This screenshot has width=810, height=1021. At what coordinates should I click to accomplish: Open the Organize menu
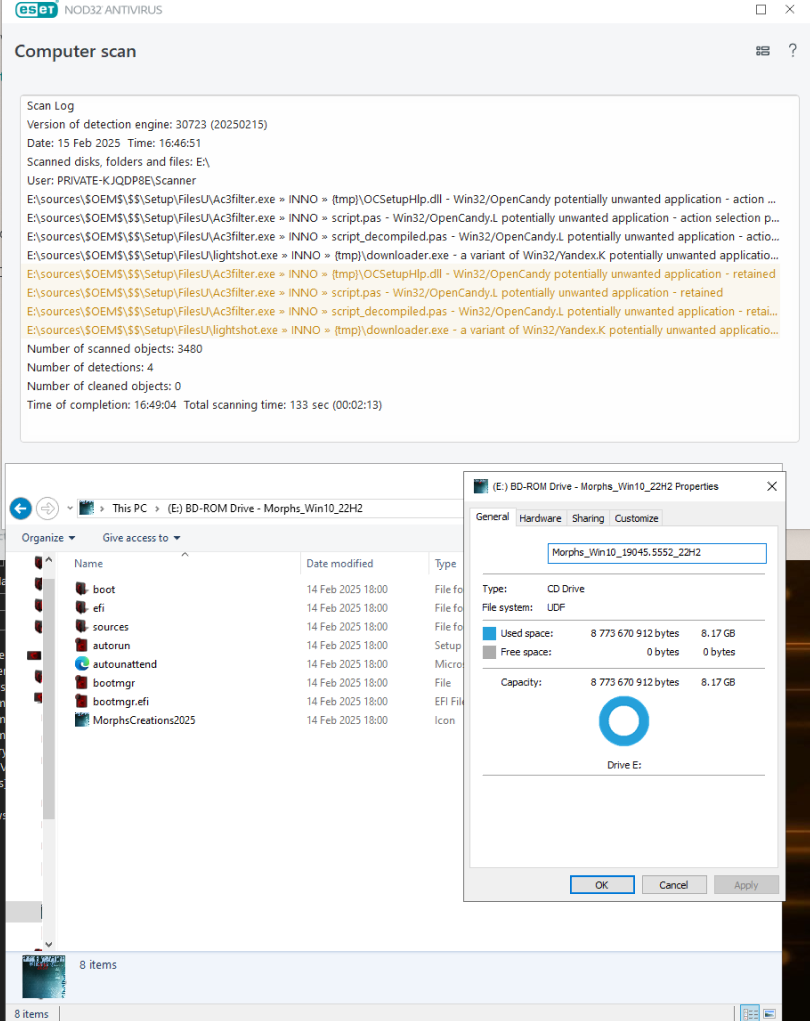point(48,538)
